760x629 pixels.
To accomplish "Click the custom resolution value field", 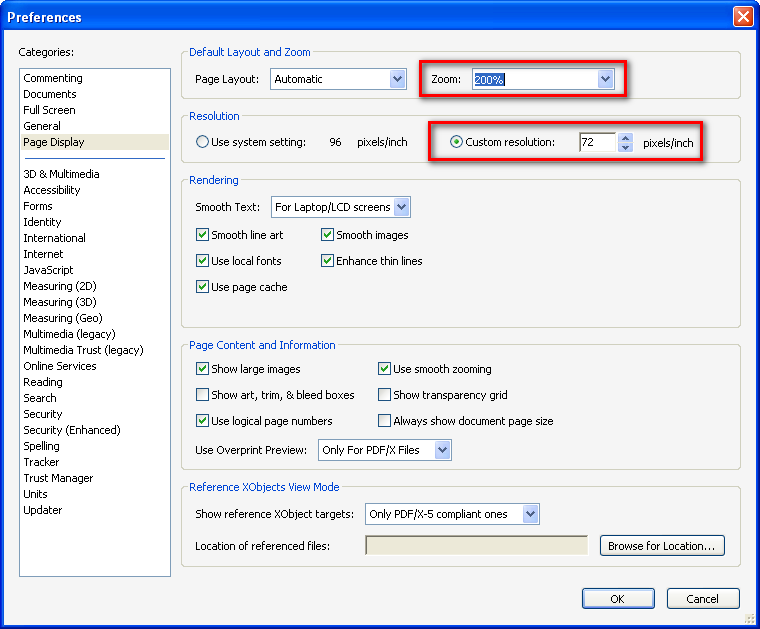I will point(596,143).
